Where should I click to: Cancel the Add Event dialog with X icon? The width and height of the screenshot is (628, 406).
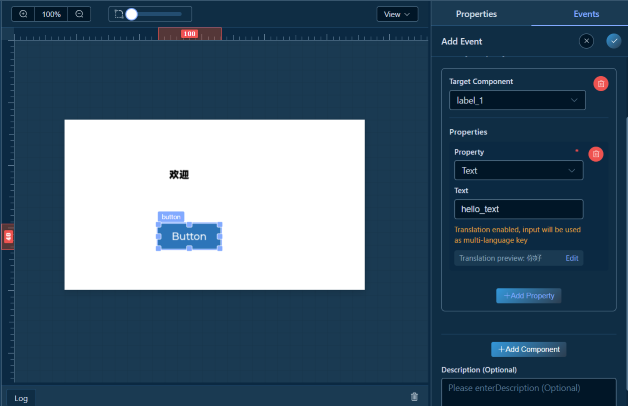(x=586, y=41)
